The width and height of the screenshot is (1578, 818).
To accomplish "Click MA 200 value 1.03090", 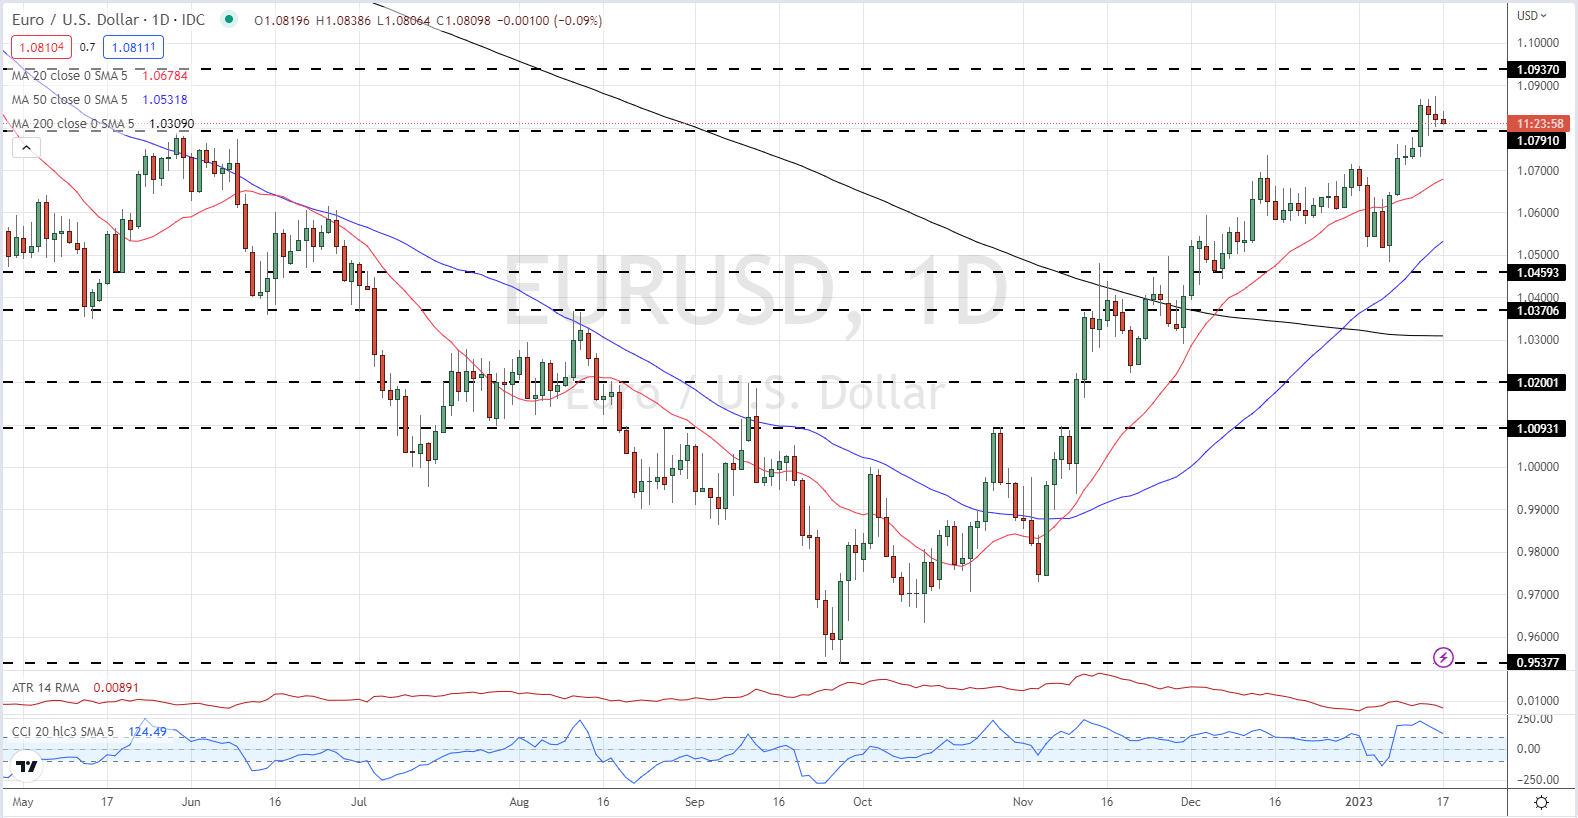I will [172, 124].
